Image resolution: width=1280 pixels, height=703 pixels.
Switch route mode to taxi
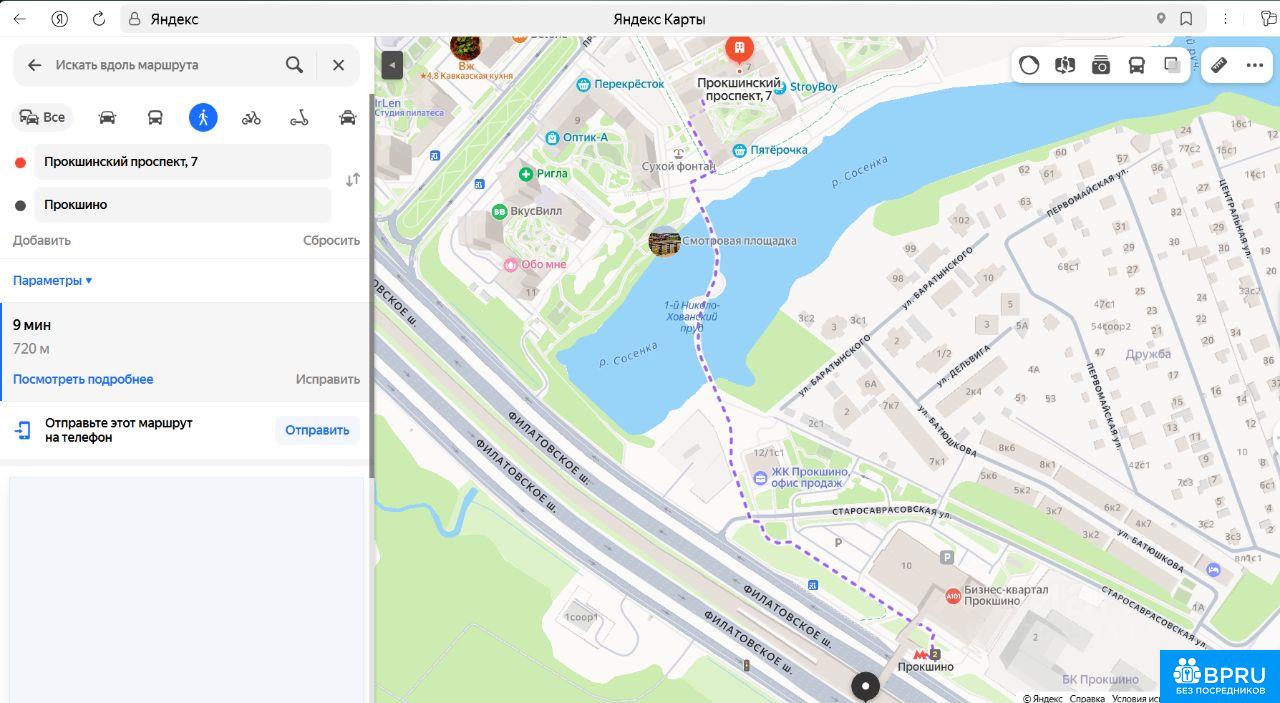(x=347, y=117)
